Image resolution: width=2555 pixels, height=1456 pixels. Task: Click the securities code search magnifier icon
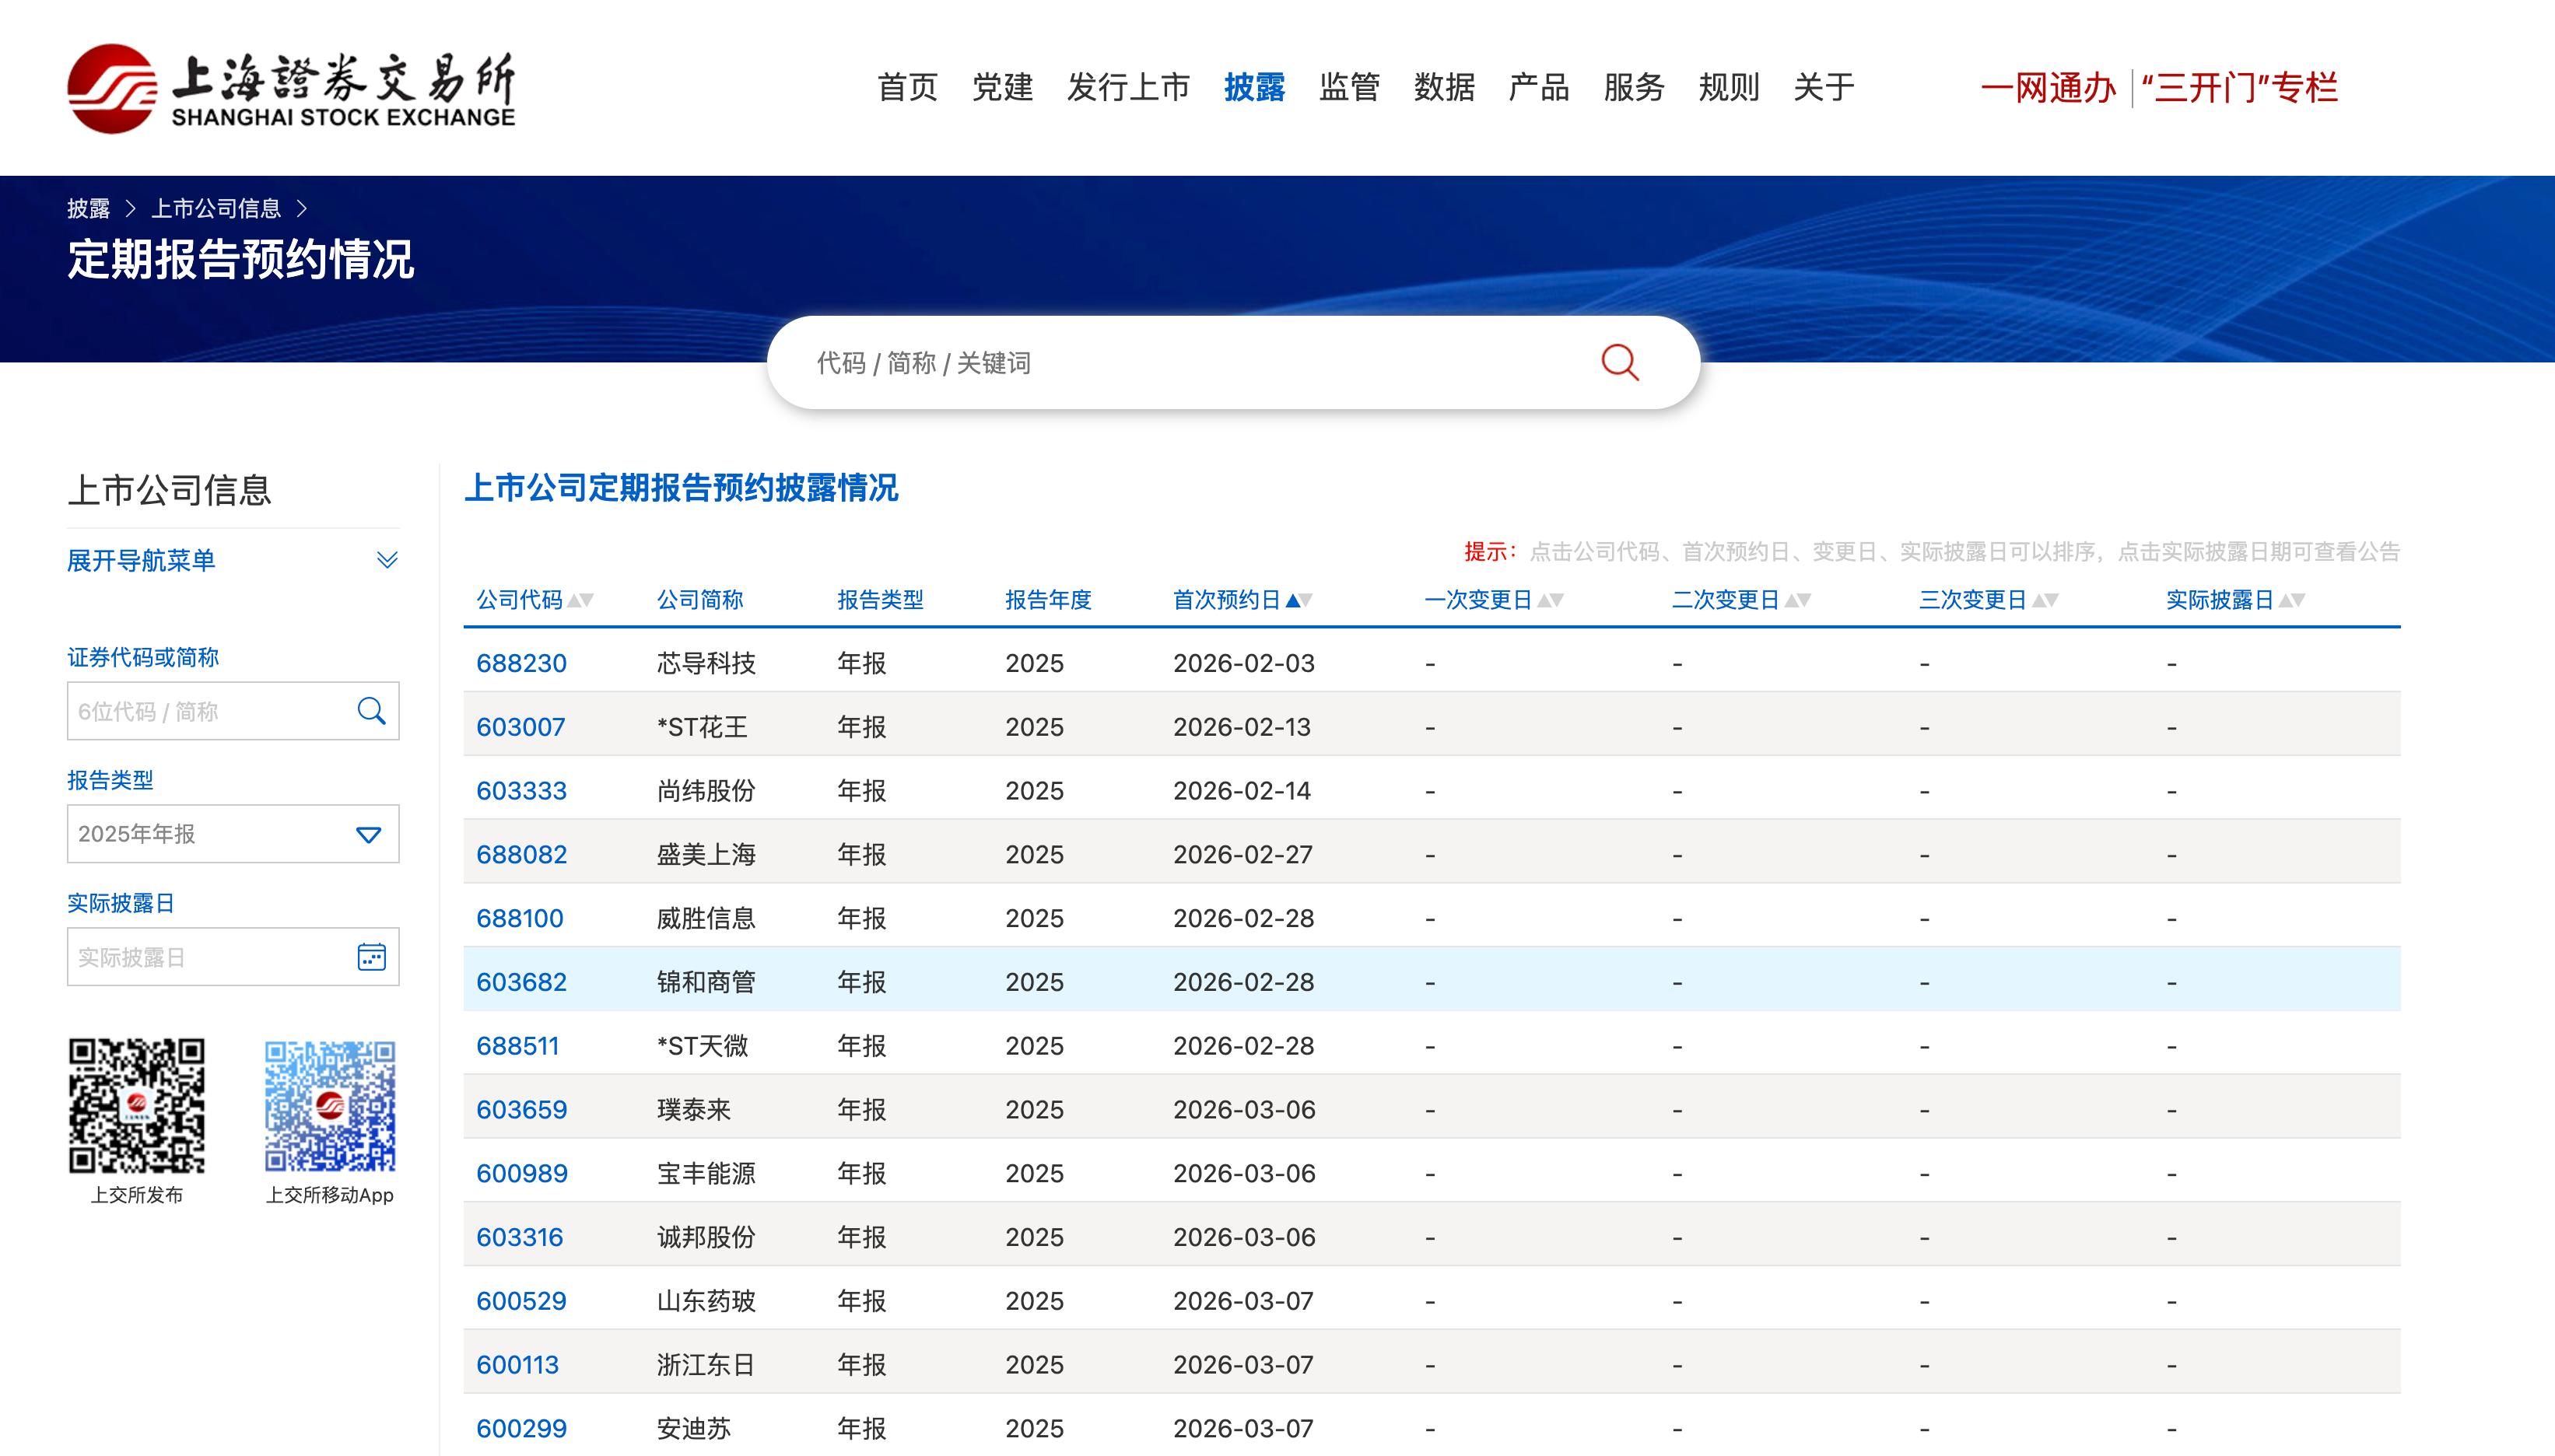coord(371,711)
